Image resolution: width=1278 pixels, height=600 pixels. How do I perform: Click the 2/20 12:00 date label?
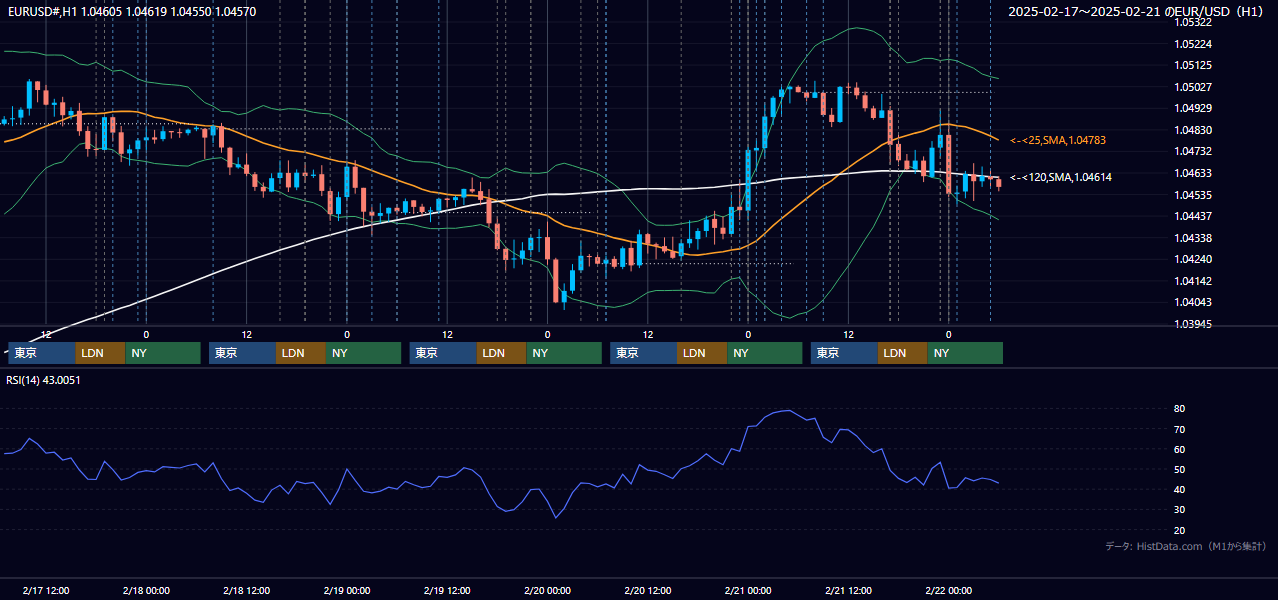pyautogui.click(x=648, y=591)
